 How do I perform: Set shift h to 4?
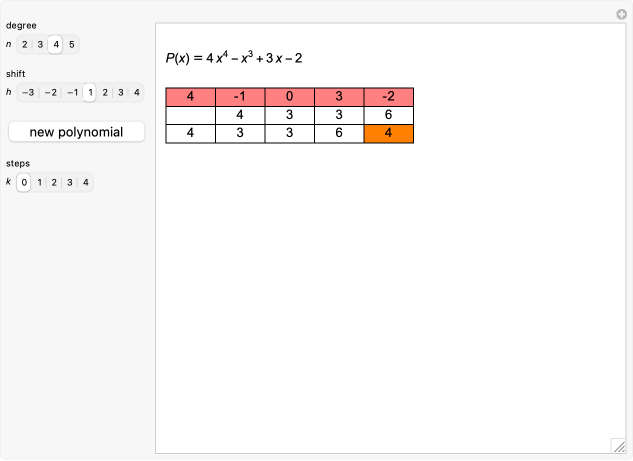pos(137,93)
